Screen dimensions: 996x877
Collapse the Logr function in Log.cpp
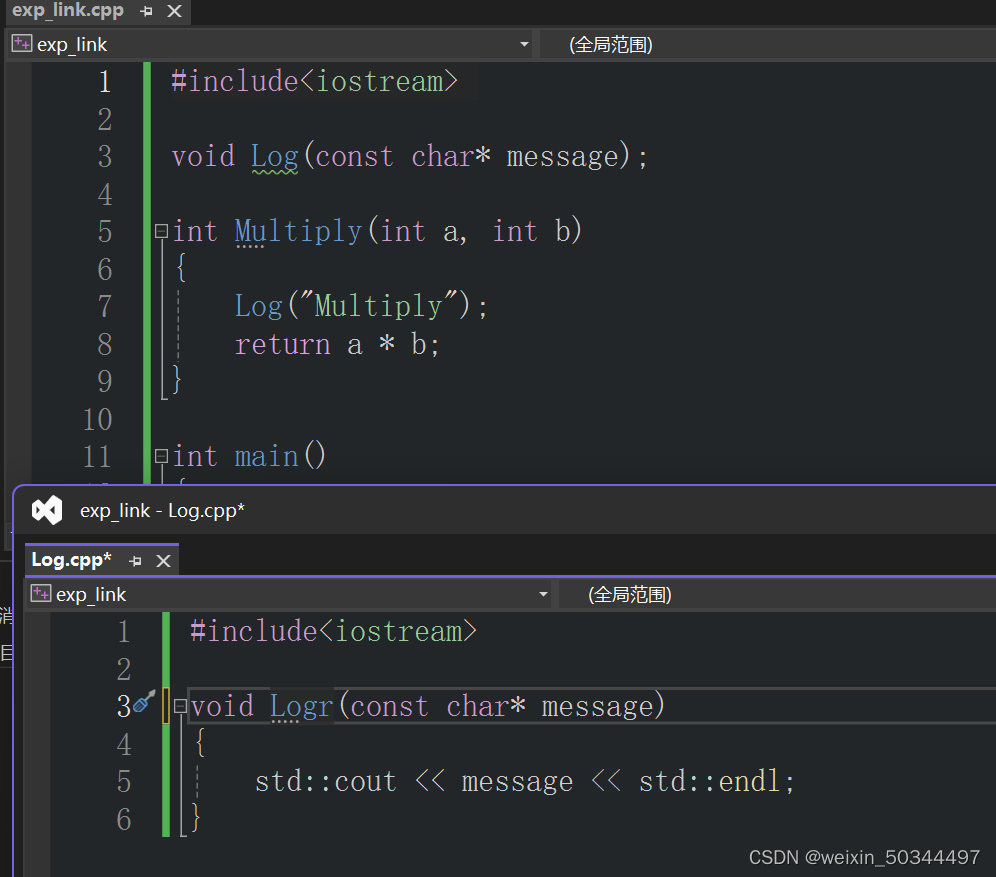[180, 705]
